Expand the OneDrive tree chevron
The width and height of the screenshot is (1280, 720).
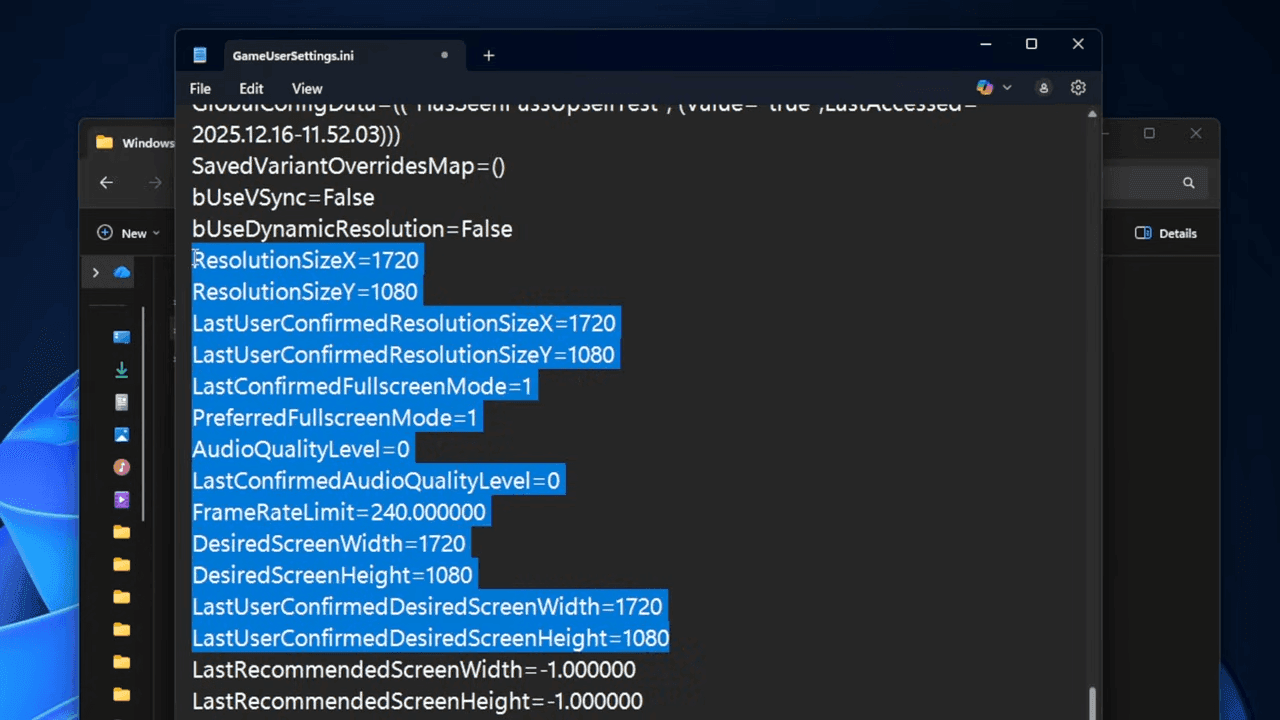point(96,272)
